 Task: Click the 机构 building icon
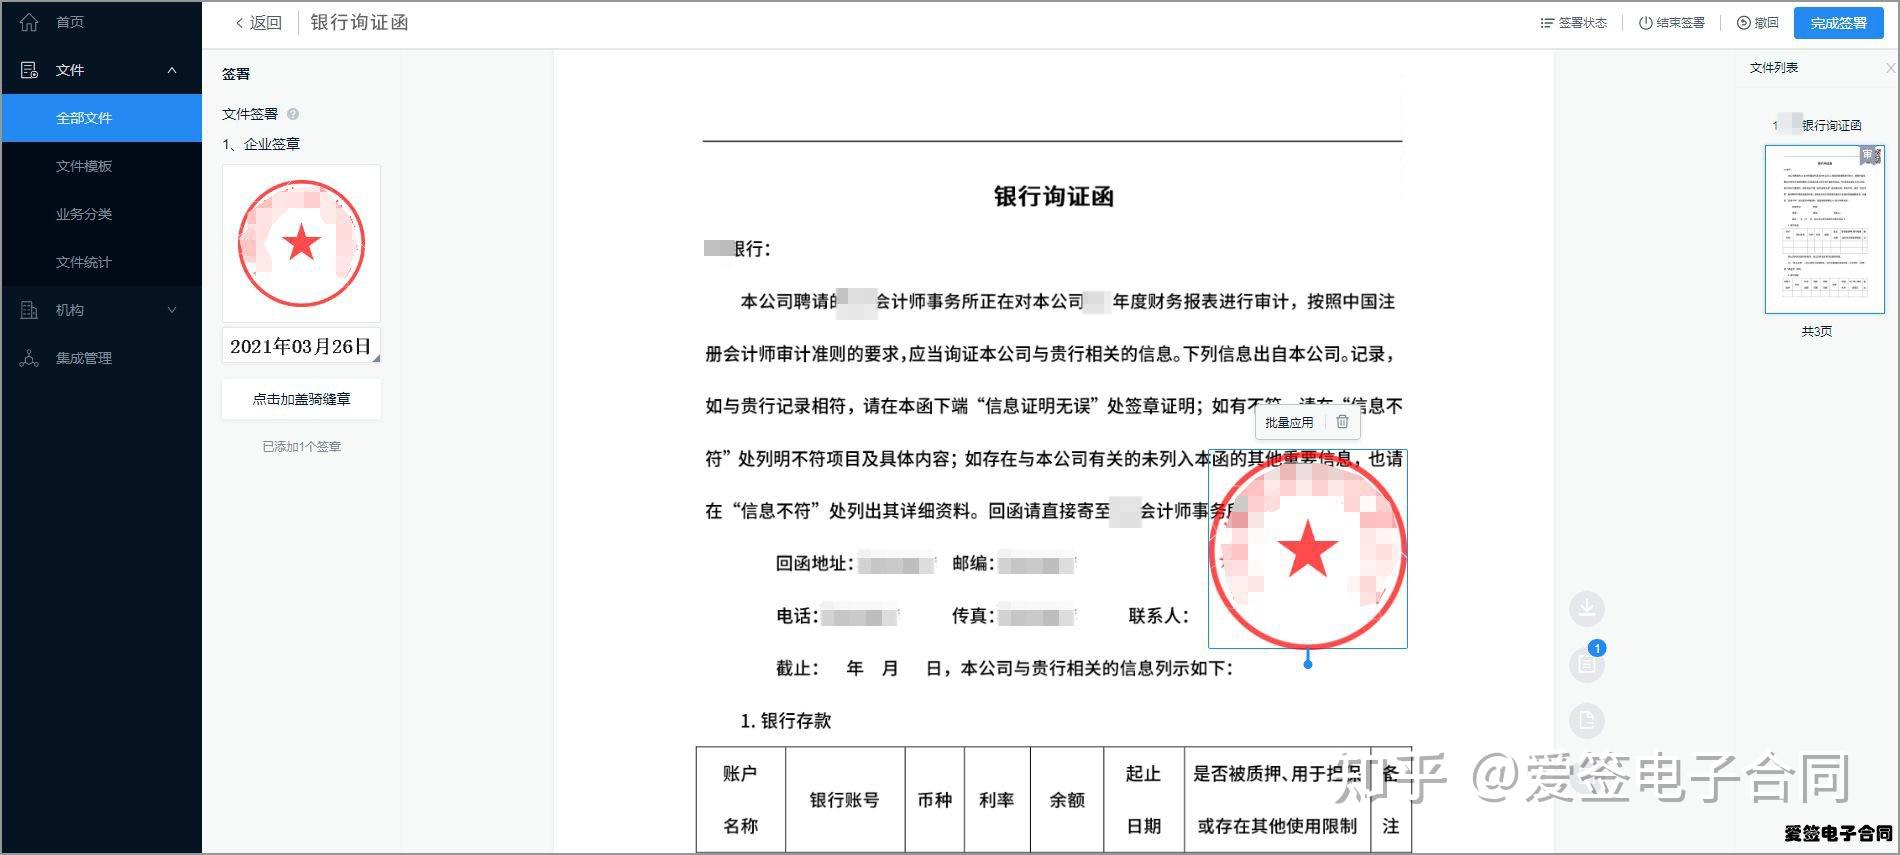pyautogui.click(x=29, y=310)
